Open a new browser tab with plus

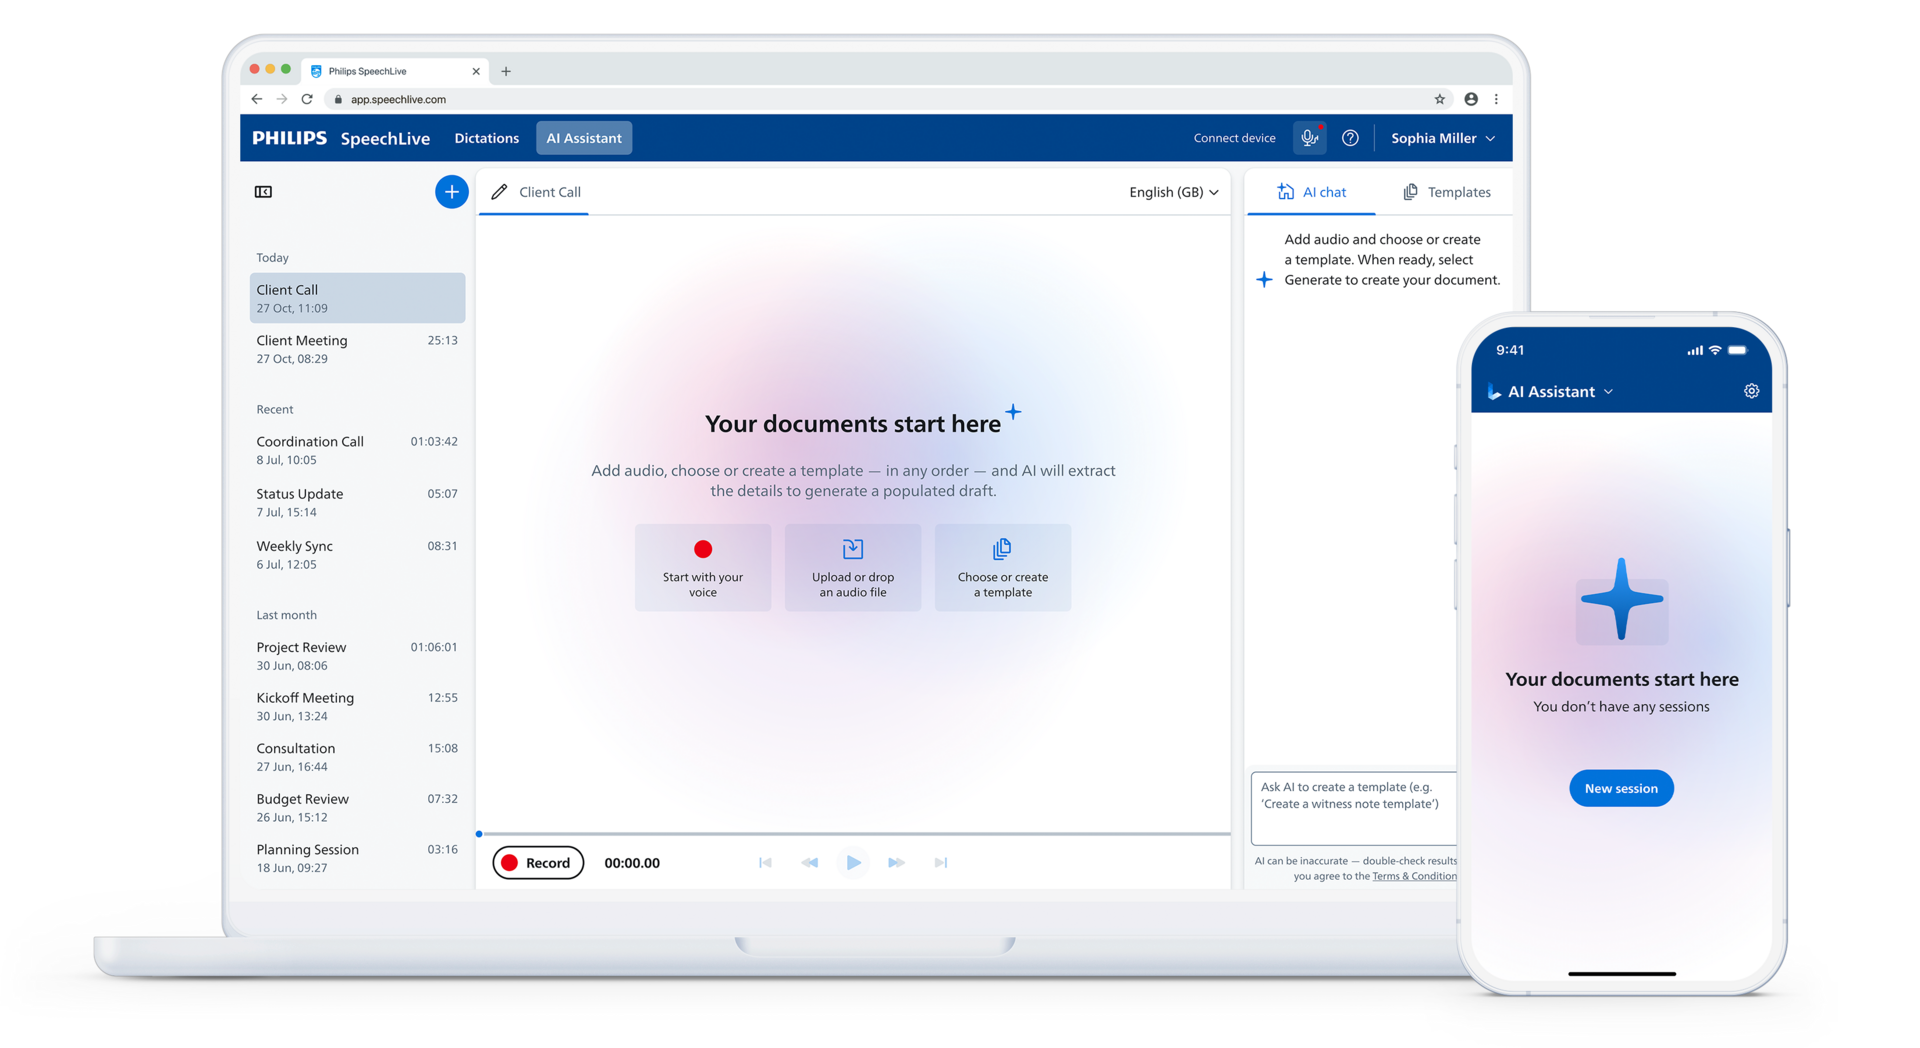(506, 71)
